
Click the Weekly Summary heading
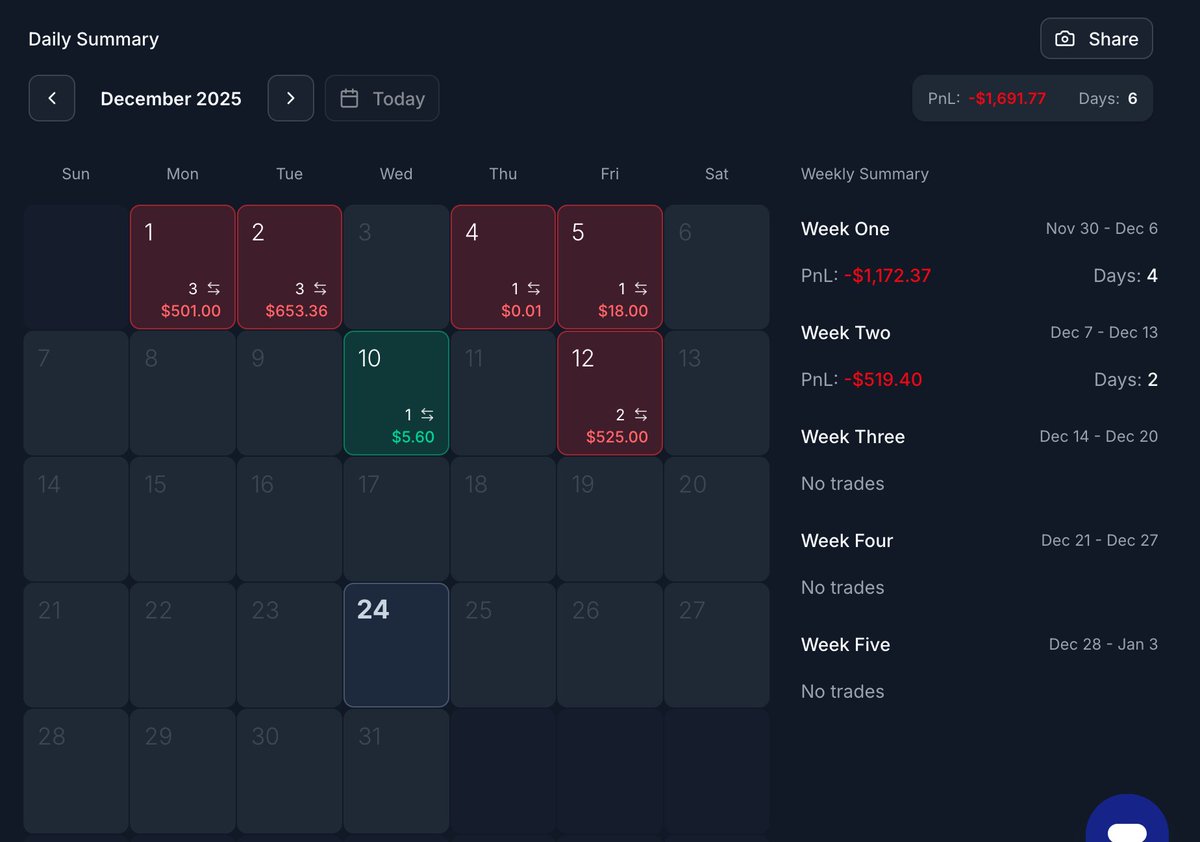pyautogui.click(x=865, y=174)
